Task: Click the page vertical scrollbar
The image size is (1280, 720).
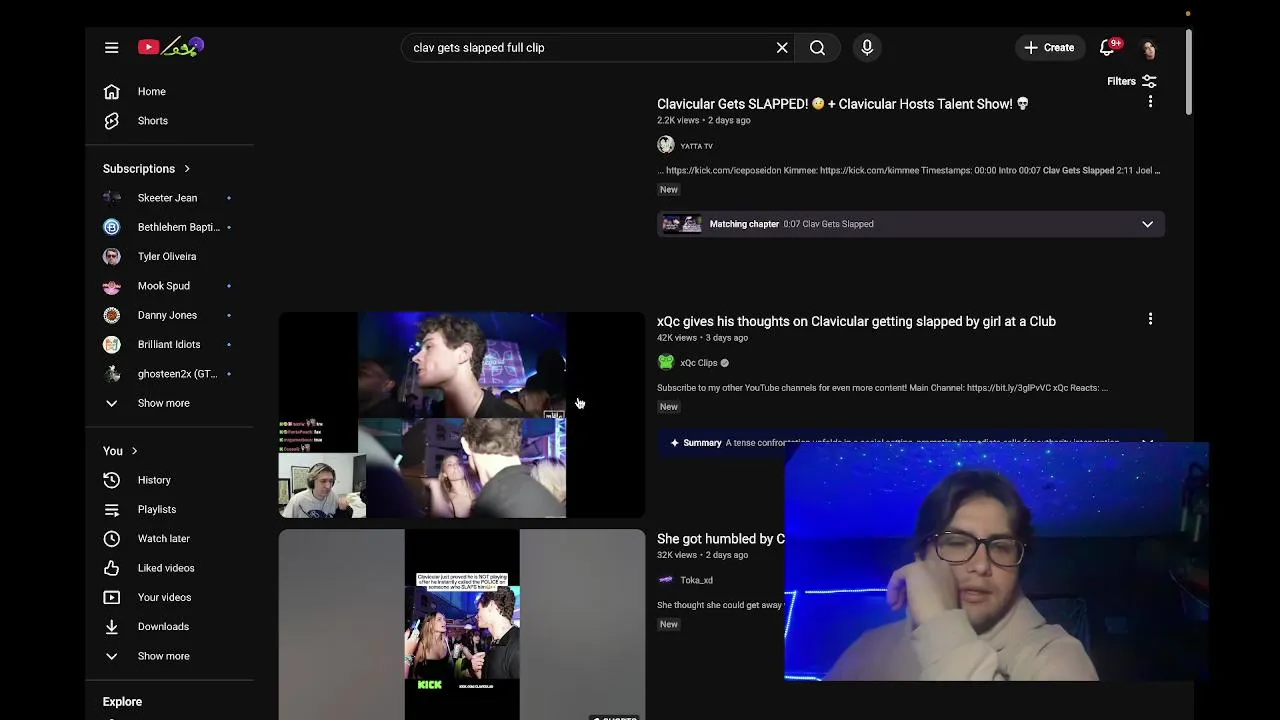Action: pos(1188,72)
